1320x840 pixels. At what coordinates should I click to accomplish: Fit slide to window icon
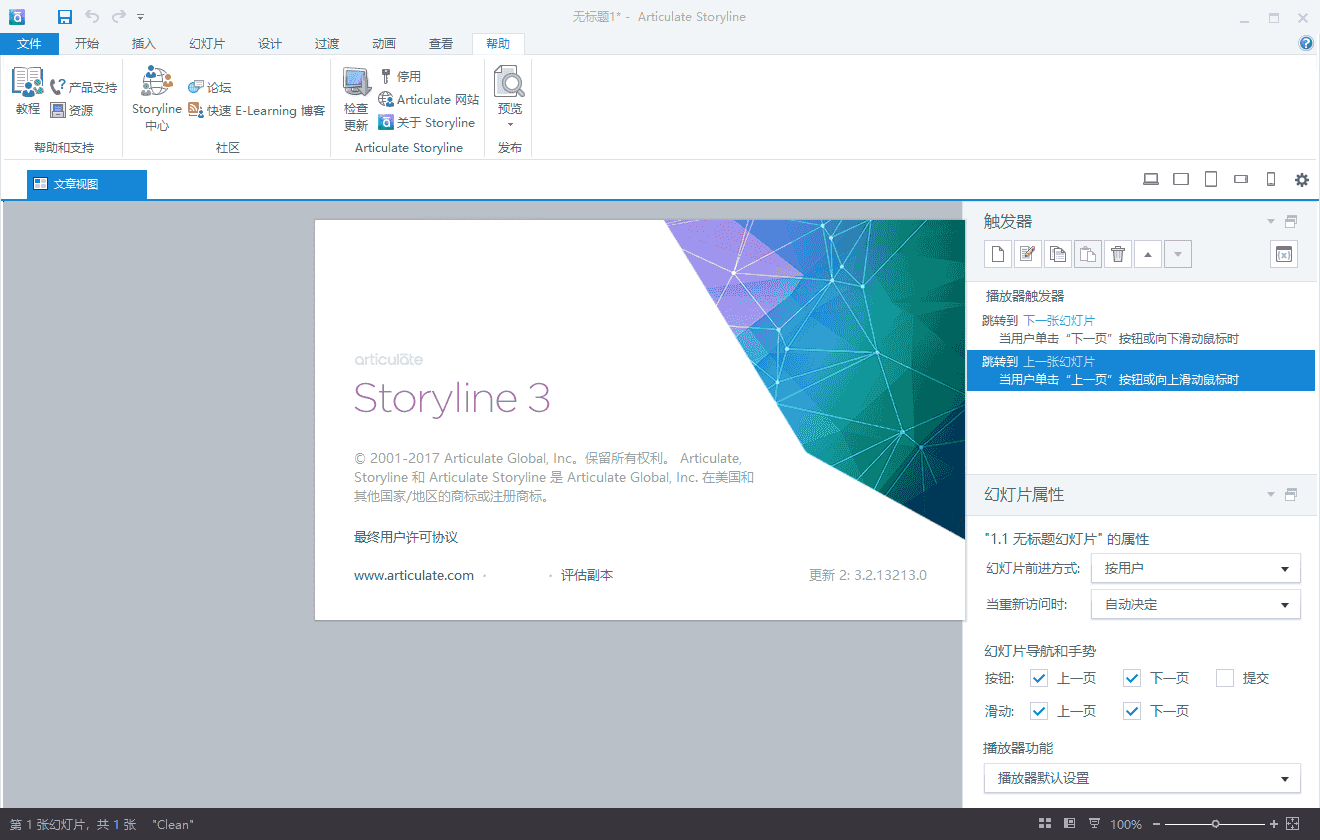[1292, 824]
